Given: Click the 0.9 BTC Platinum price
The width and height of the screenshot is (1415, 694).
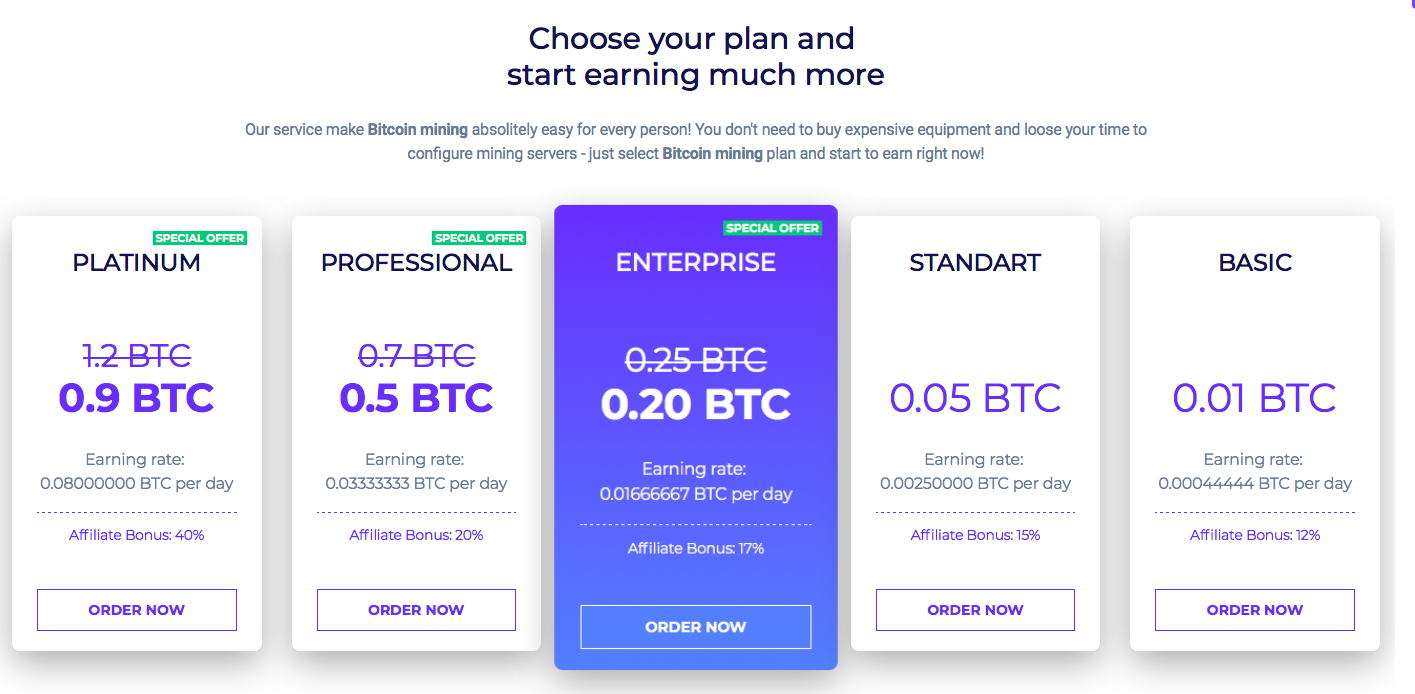Looking at the screenshot, I should (x=137, y=398).
